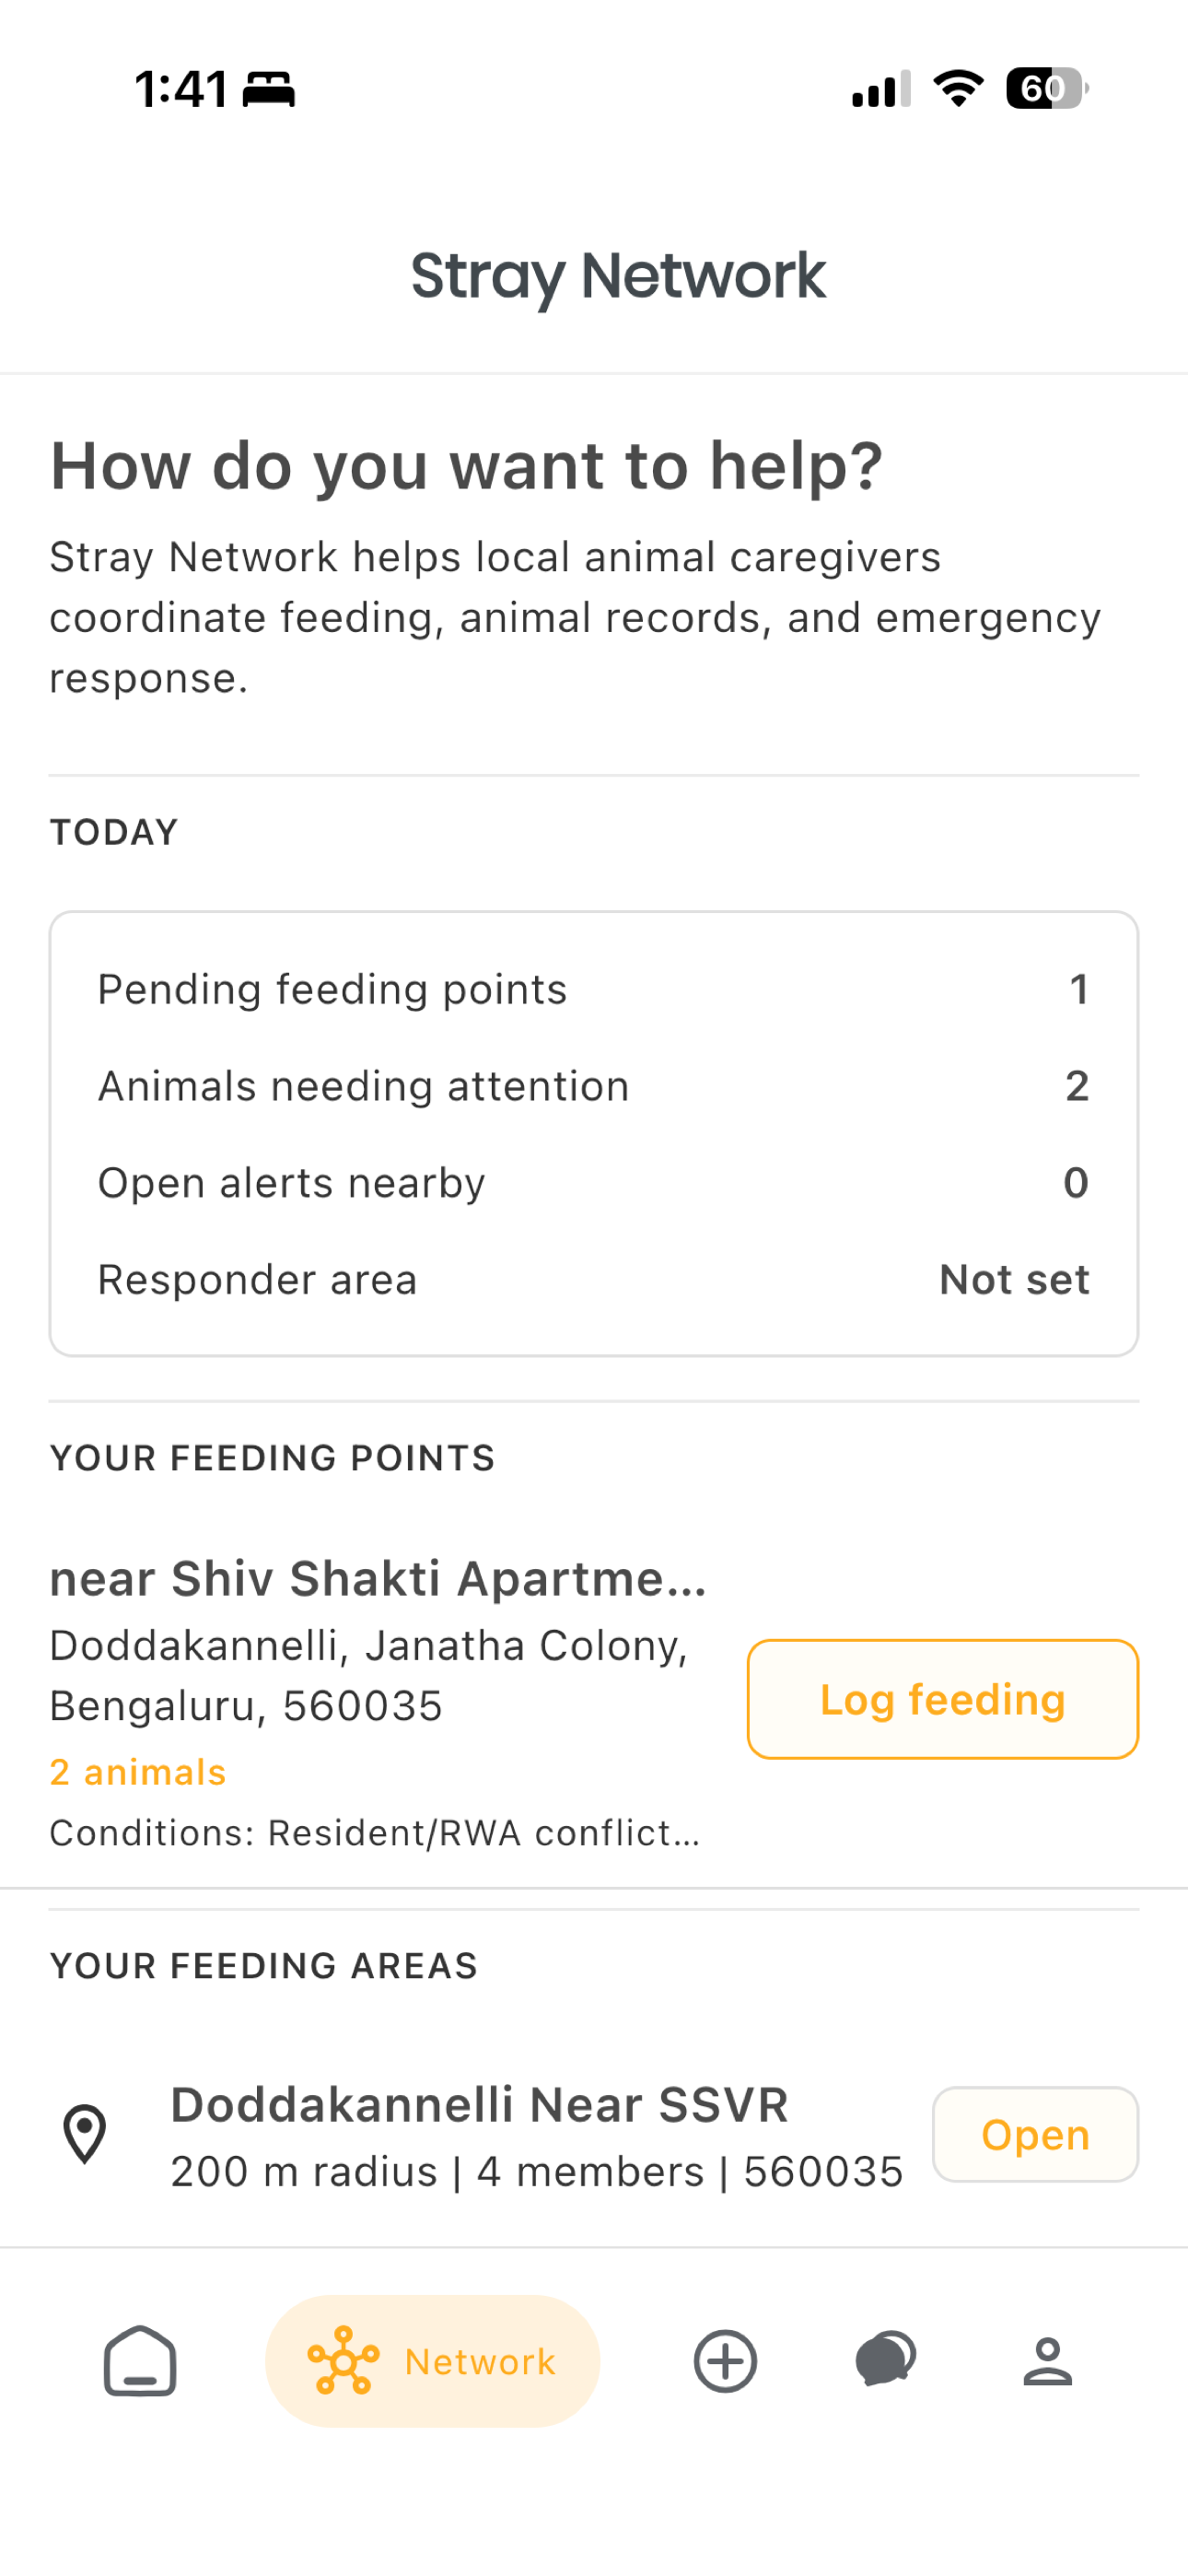Tap the plus add icon

click(725, 2361)
